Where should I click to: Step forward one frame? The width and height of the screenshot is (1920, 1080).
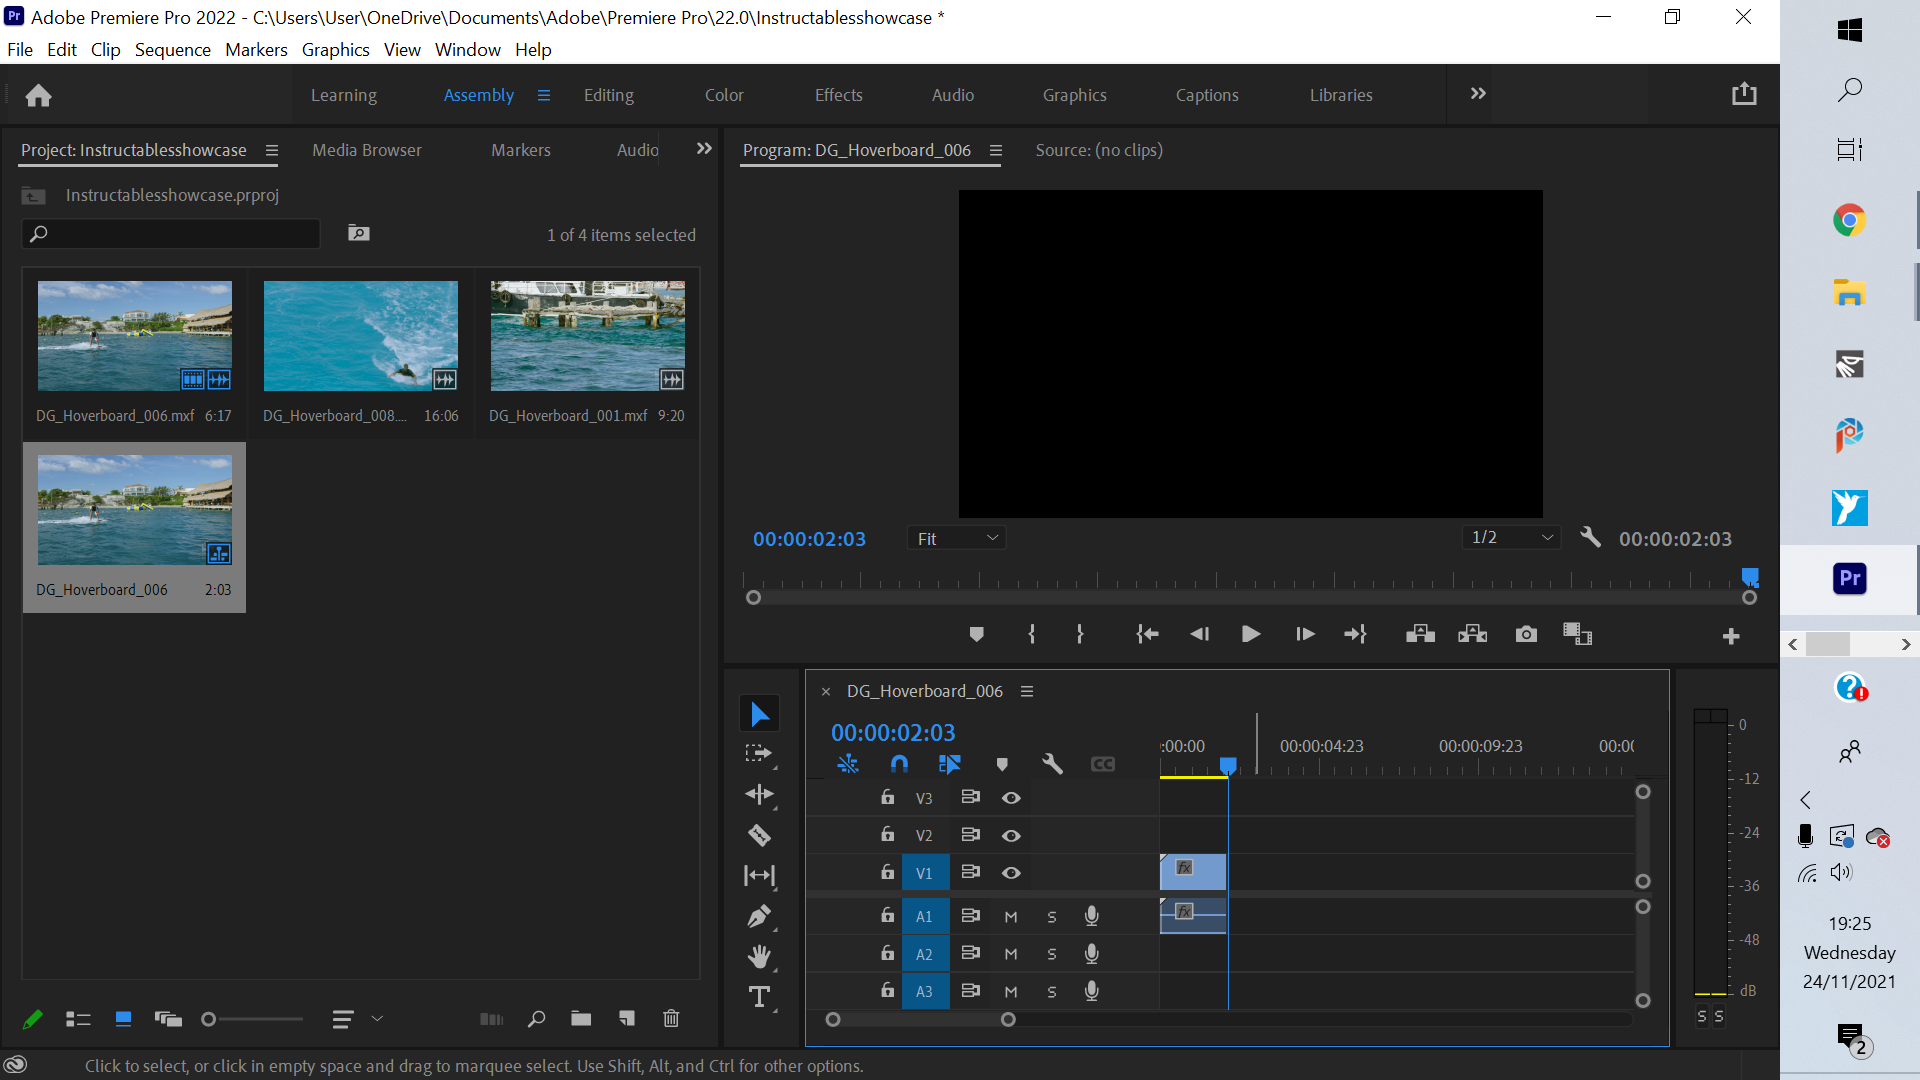[x=1305, y=634]
